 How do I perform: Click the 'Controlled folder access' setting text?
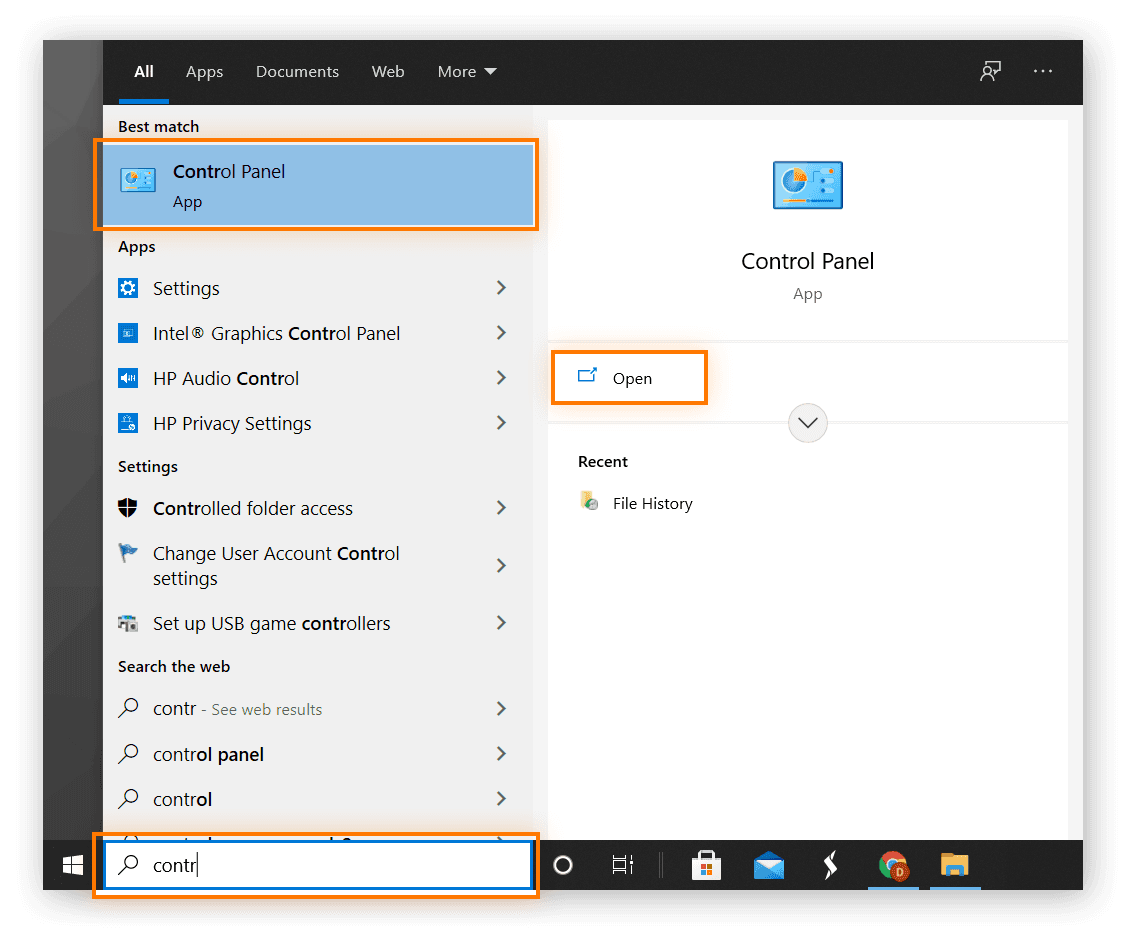(x=253, y=509)
